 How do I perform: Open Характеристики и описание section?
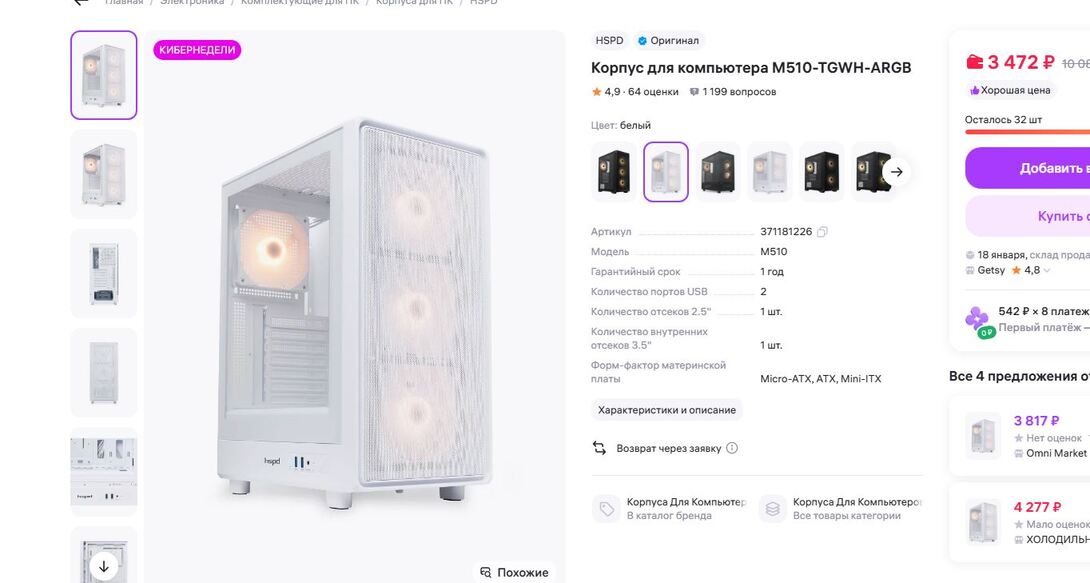coord(667,410)
